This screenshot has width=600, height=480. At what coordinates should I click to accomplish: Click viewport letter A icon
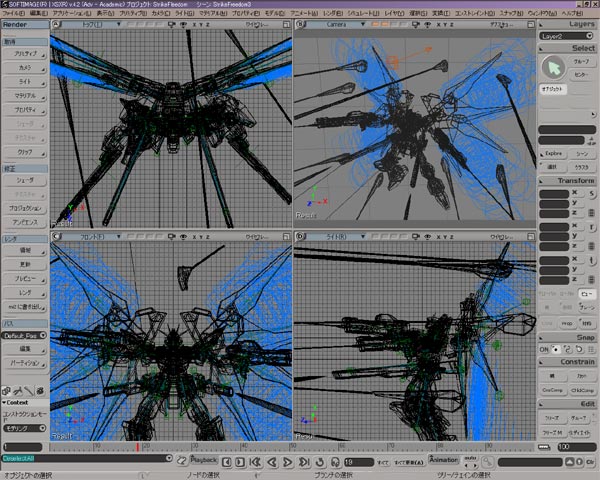[56, 24]
